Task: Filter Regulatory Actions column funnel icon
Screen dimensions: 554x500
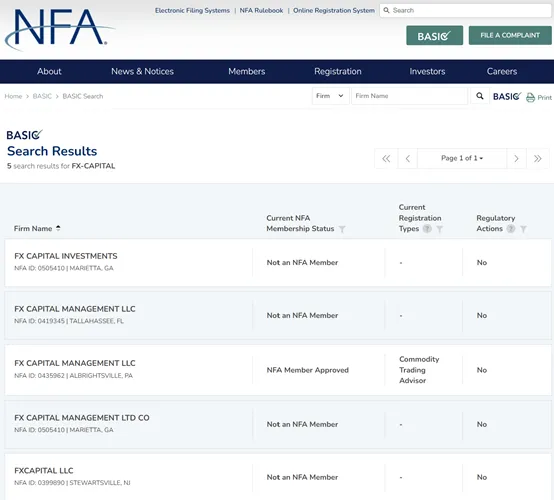Action: click(523, 229)
